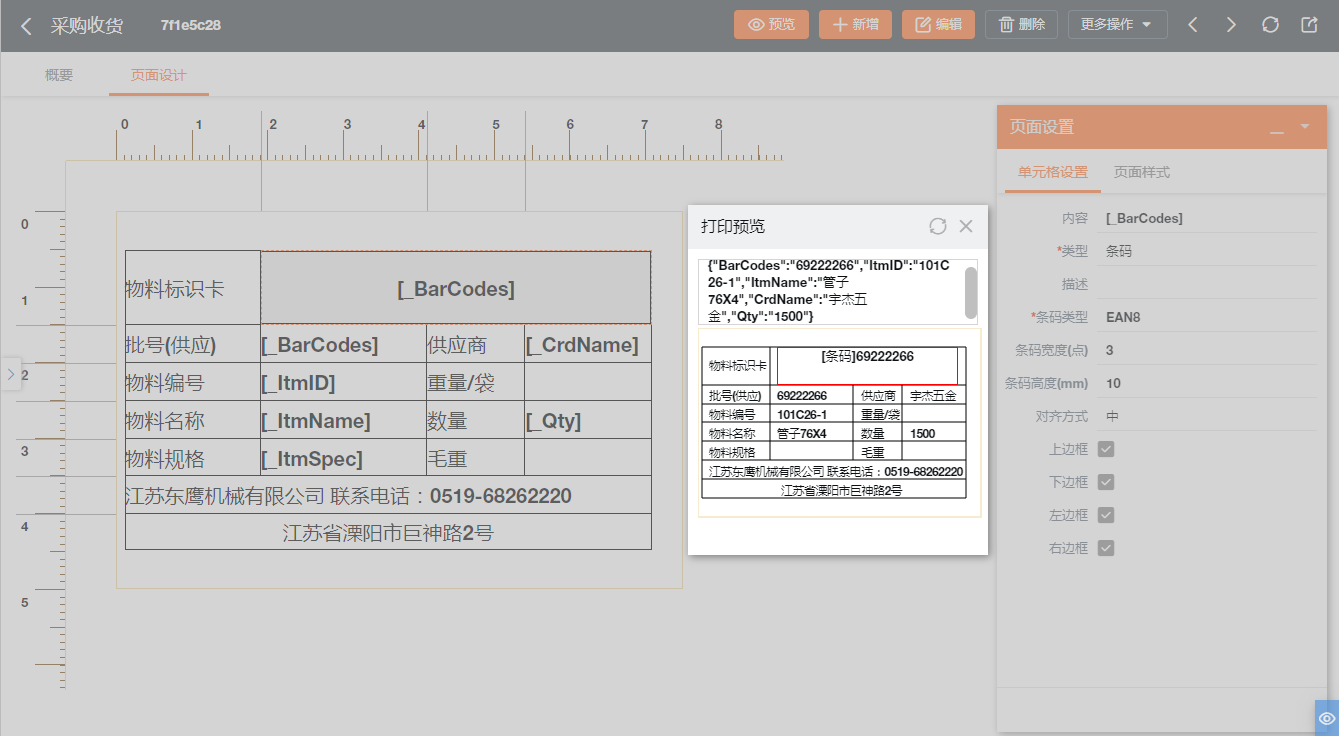Switch to the 页面设计 tab
1339x736 pixels.
pyautogui.click(x=159, y=75)
